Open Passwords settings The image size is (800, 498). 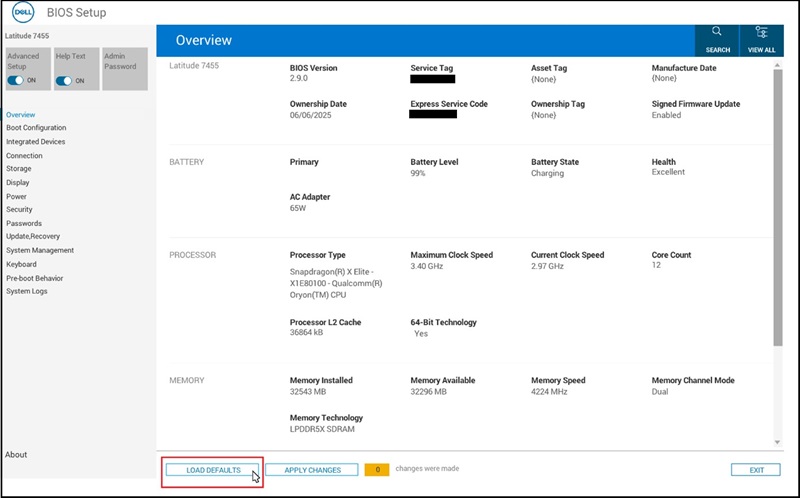coord(24,223)
